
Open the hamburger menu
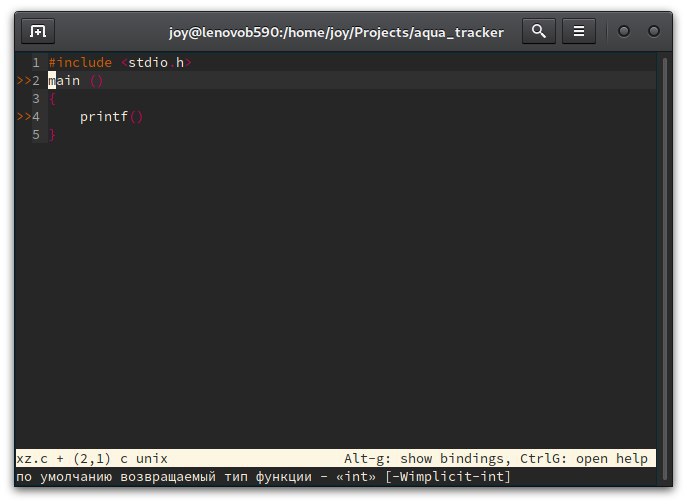click(578, 32)
